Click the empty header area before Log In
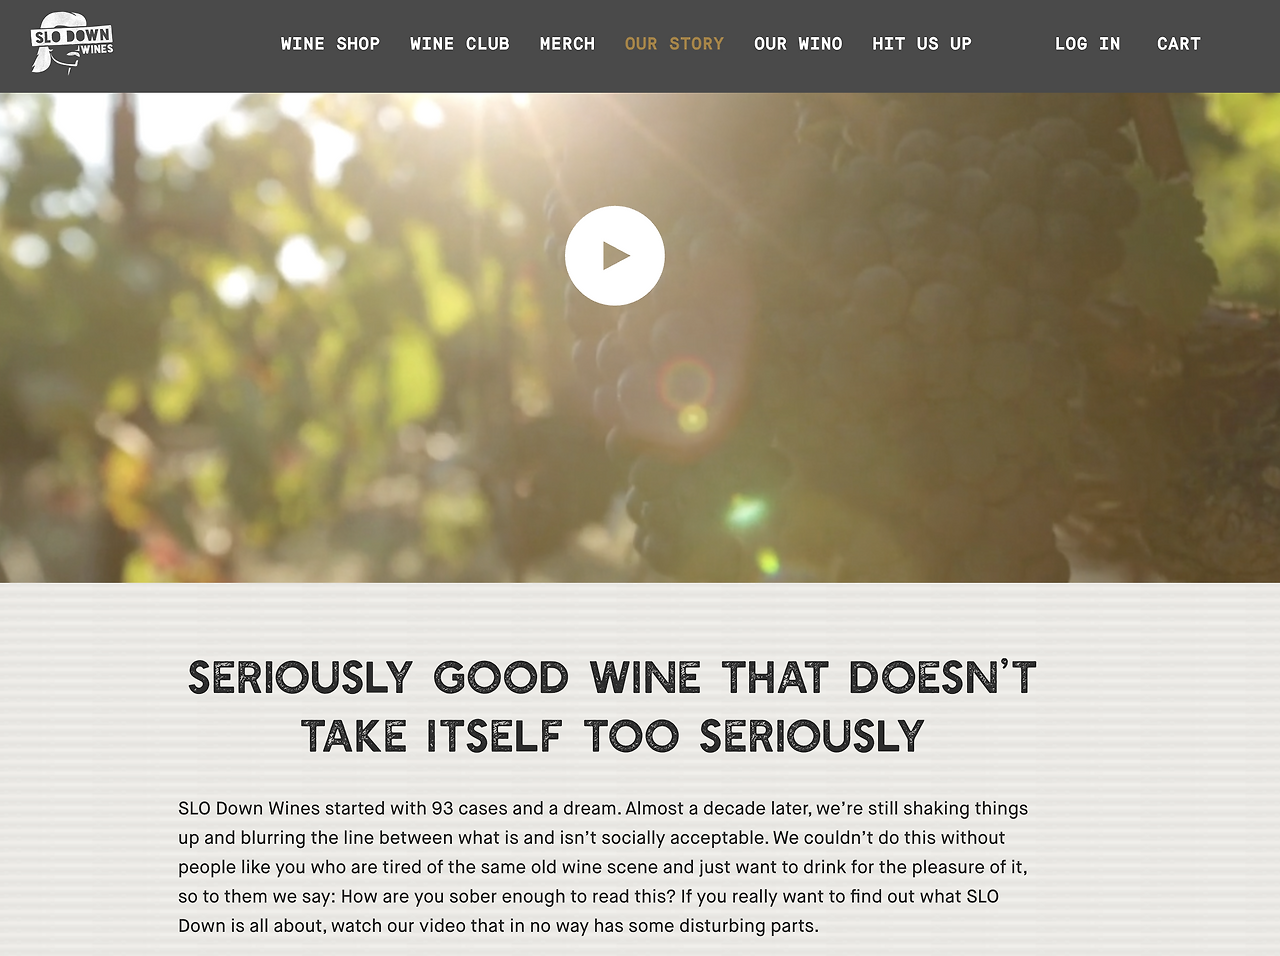The image size is (1280, 956). tap(1012, 44)
